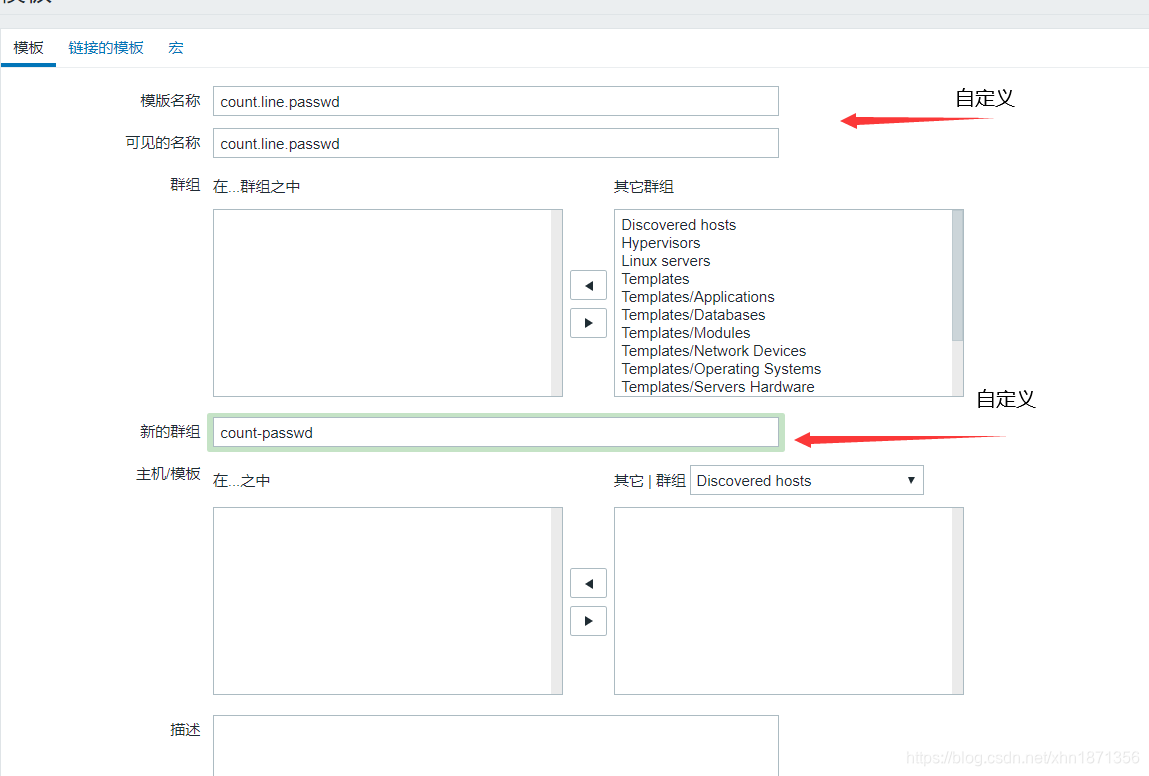Move group left with Groups arrow button
Screen dimensions: 1149x776
point(588,285)
